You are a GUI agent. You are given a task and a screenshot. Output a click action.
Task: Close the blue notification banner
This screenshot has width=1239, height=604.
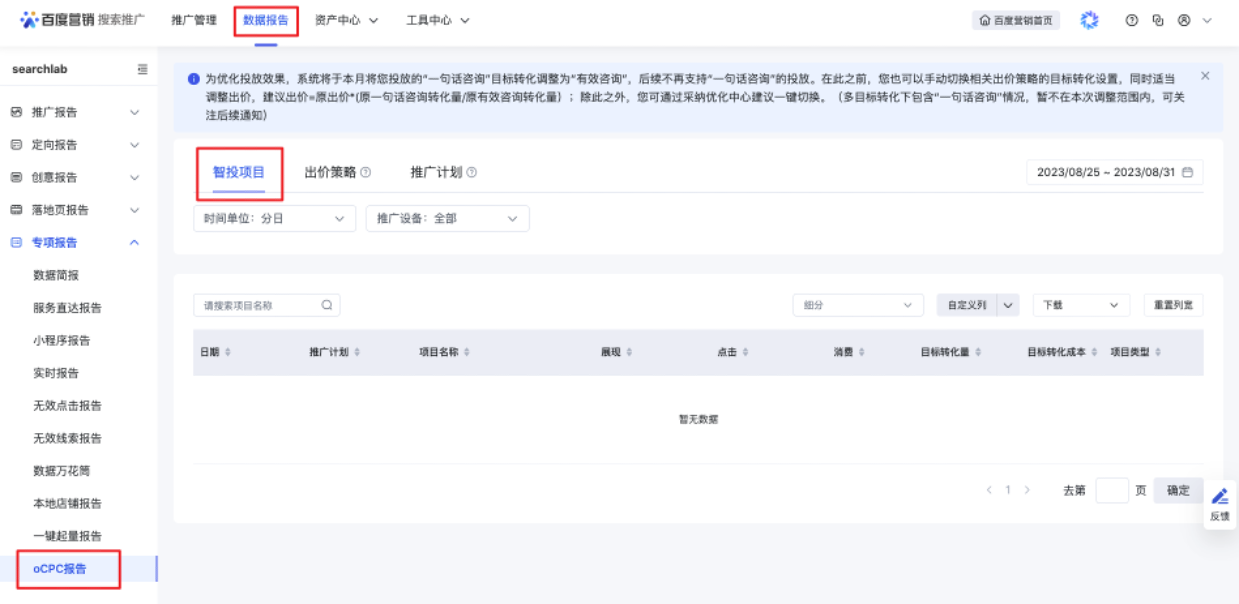[x=1205, y=76]
